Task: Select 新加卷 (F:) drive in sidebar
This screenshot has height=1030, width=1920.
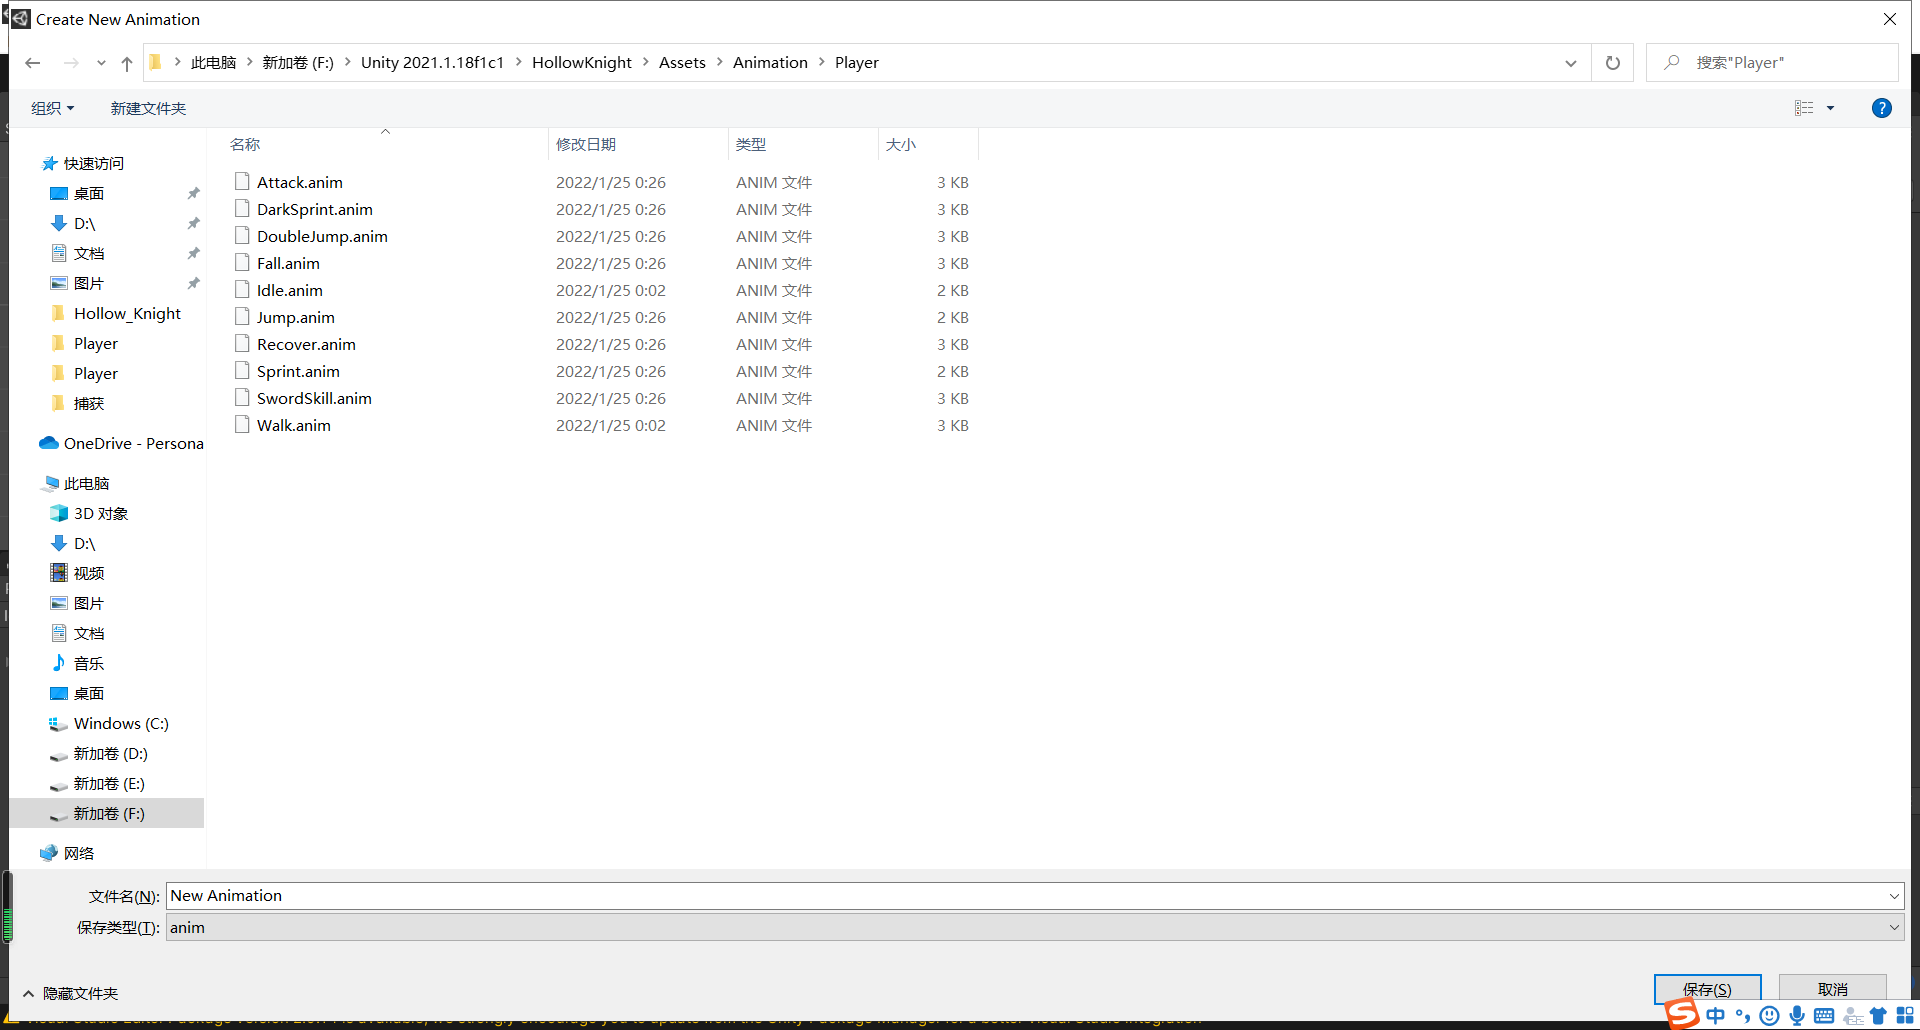Action: 108,813
